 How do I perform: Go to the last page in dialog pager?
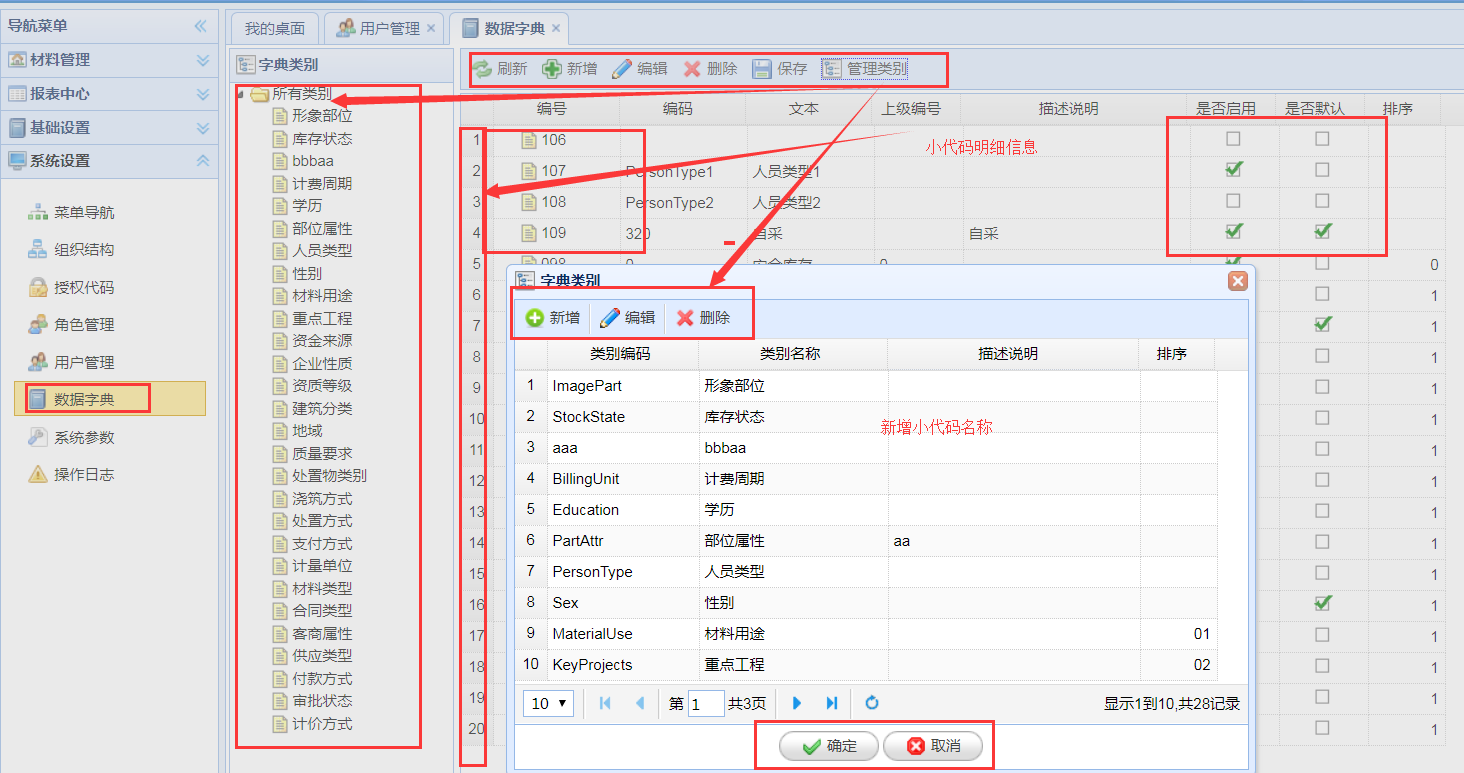point(831,703)
